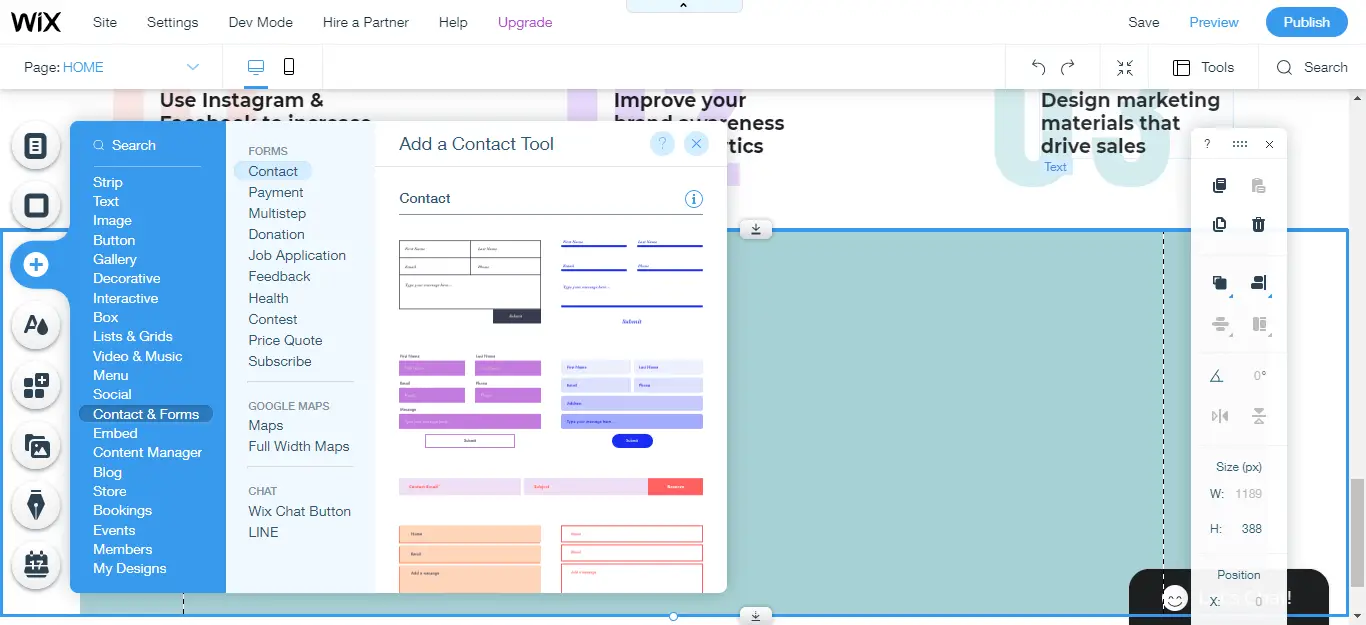The width and height of the screenshot is (1366, 625).
Task: Open the Add Apps icon in left sidebar
Action: pyautogui.click(x=36, y=385)
